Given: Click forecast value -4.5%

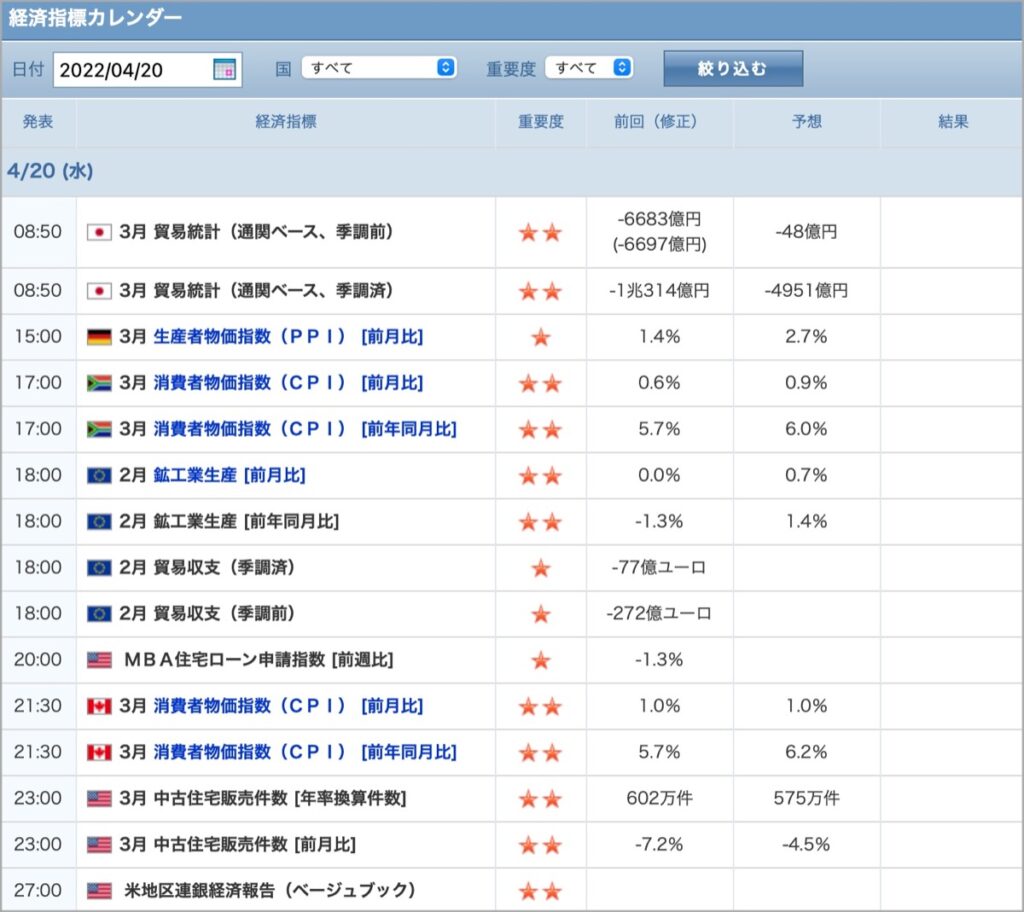Looking at the screenshot, I should tap(807, 844).
